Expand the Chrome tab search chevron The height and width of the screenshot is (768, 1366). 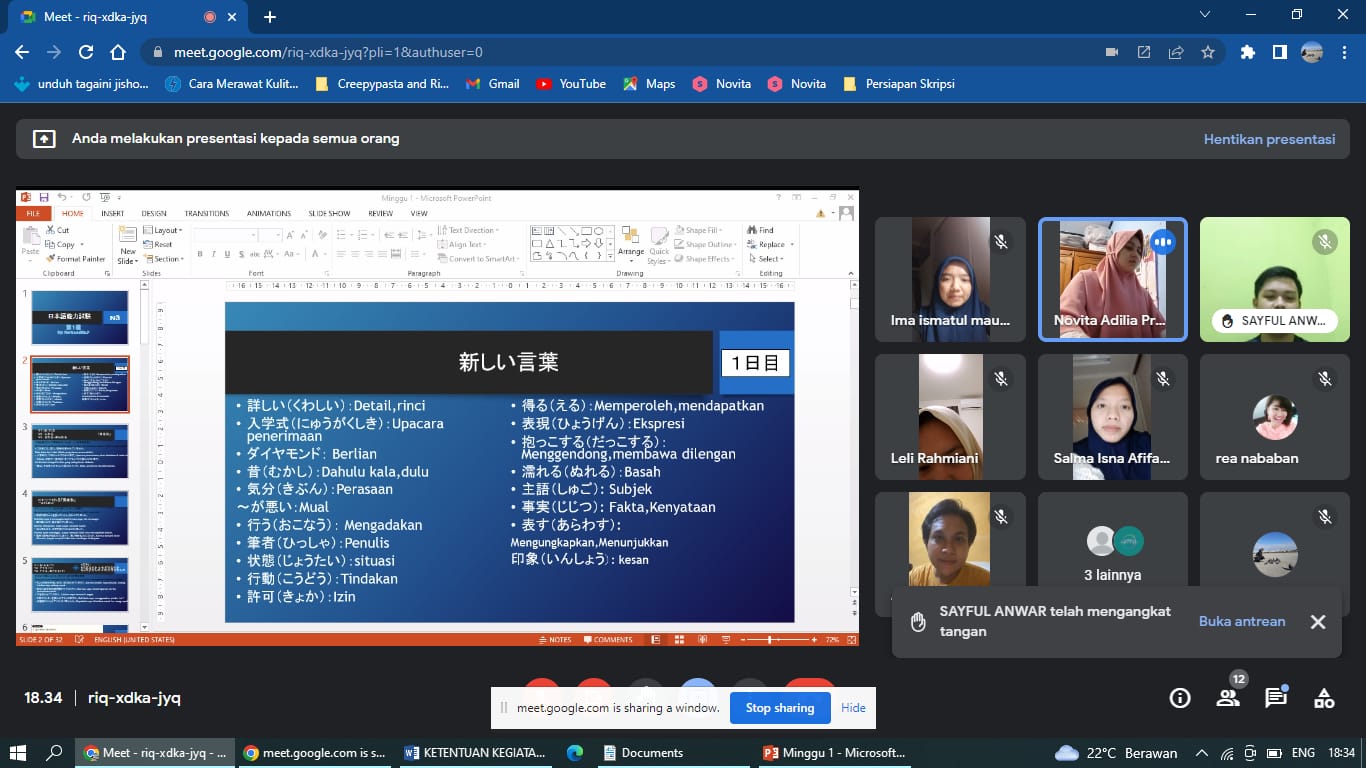[1205, 15]
